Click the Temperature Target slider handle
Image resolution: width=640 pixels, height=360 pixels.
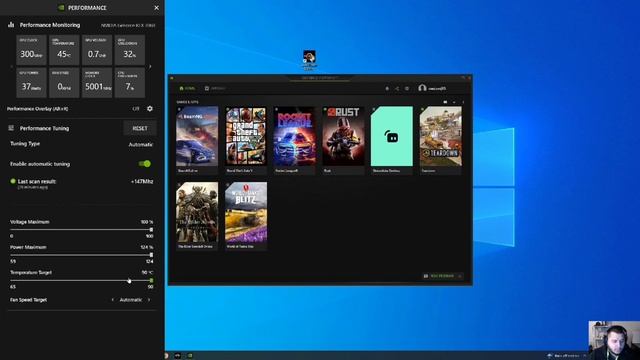(x=151, y=280)
